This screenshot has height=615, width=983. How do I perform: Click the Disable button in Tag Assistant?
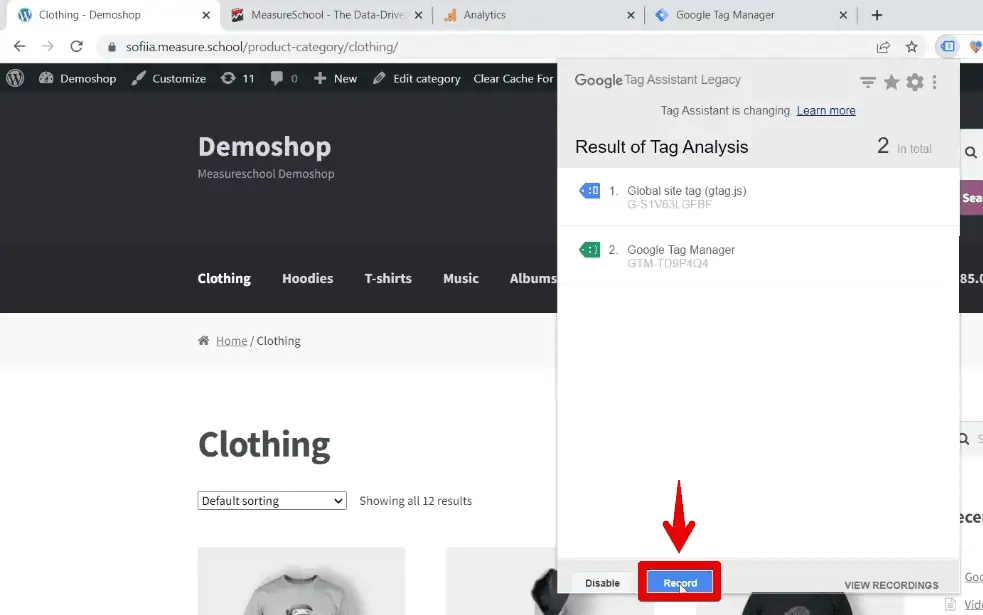[602, 581]
